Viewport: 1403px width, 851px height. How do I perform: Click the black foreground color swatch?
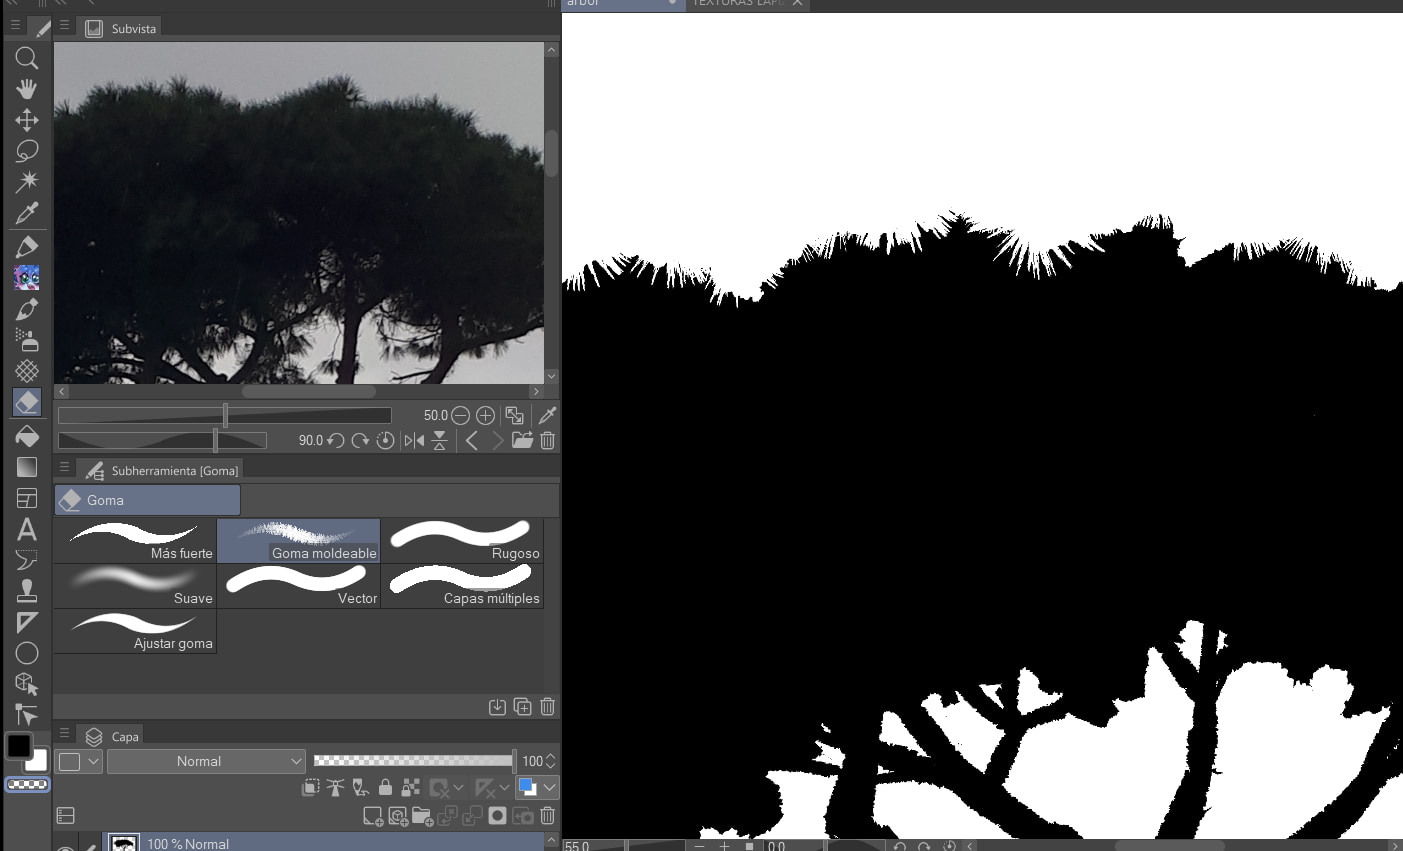19,746
